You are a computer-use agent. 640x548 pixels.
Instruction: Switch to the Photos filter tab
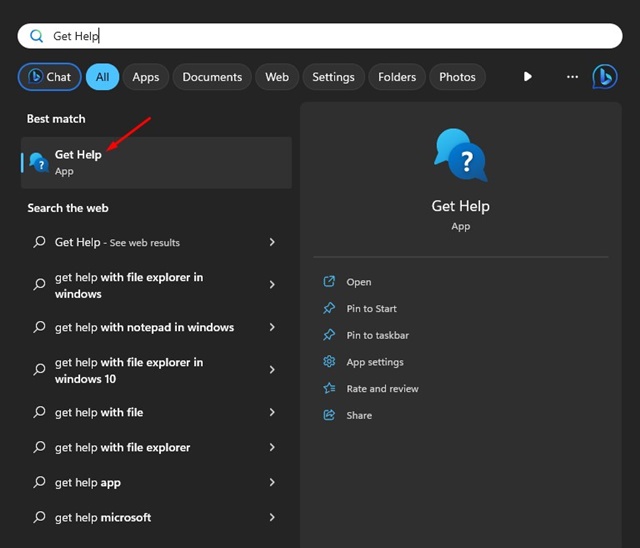(x=457, y=77)
